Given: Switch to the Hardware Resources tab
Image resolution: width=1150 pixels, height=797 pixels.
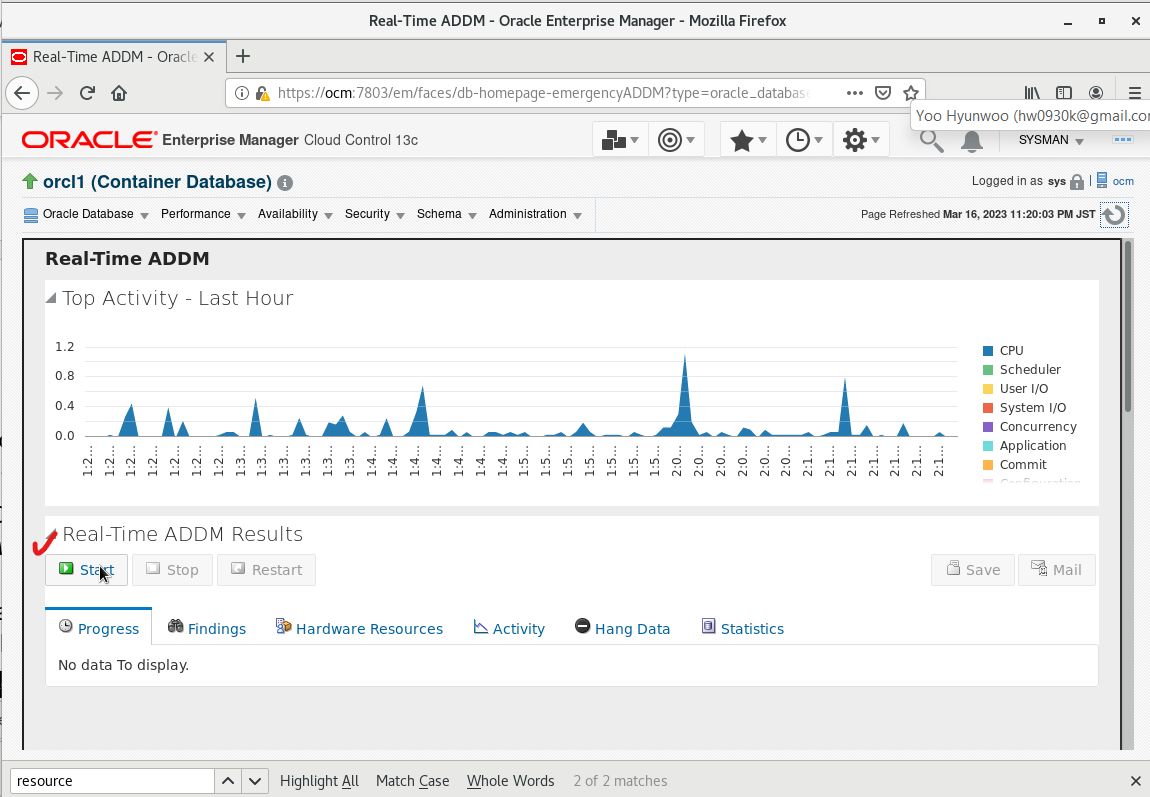Looking at the screenshot, I should coord(359,628).
